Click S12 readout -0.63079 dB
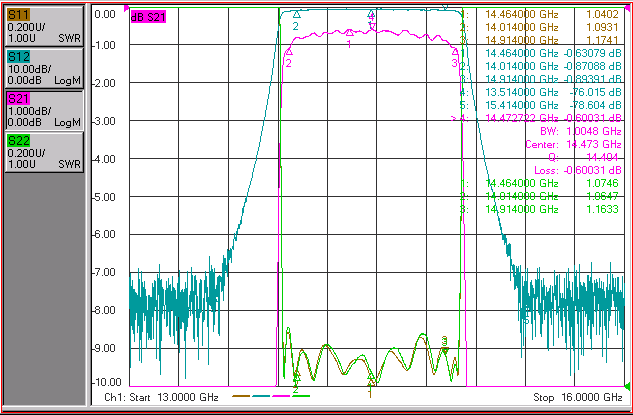Image resolution: width=633 pixels, height=415 pixels. coord(592,53)
